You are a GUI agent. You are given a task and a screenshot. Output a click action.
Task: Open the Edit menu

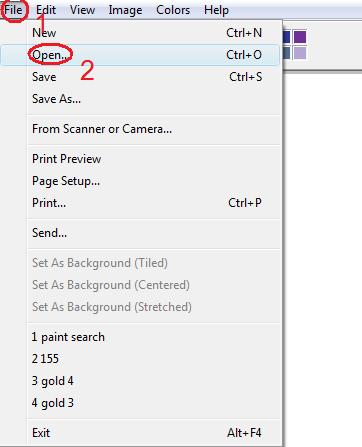[x=46, y=10]
